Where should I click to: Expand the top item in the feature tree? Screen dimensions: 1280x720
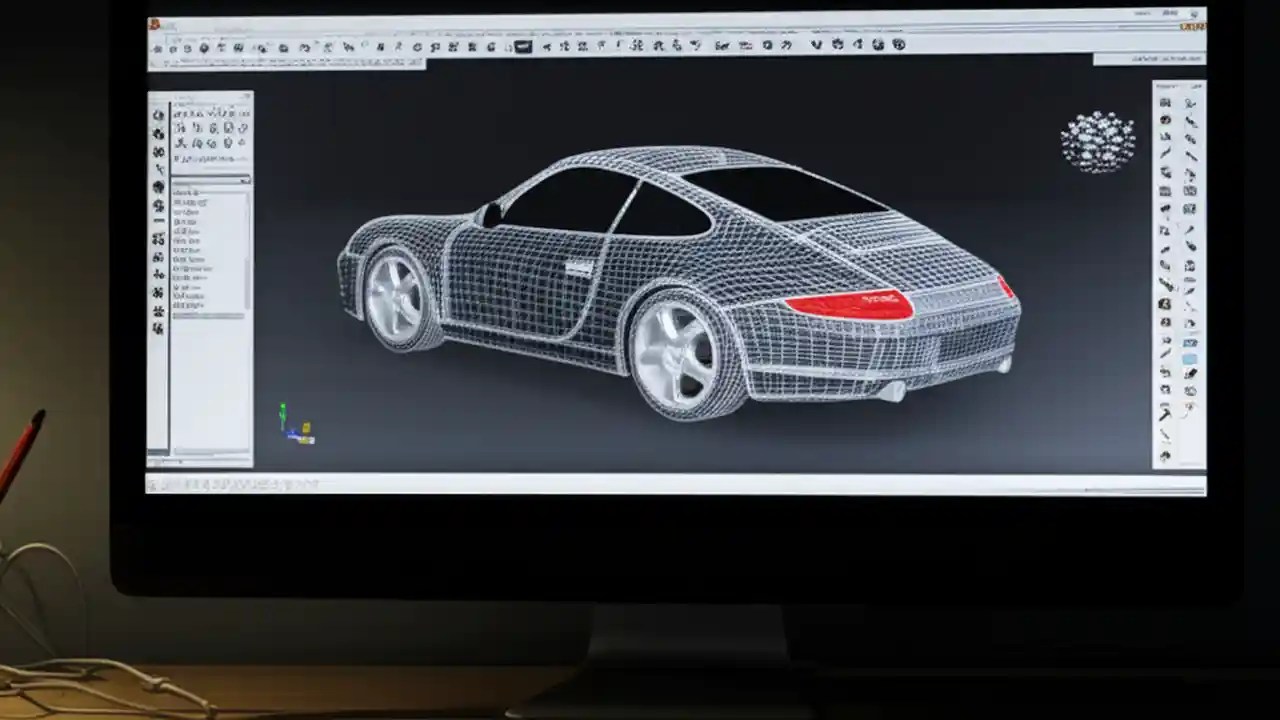[x=175, y=192]
